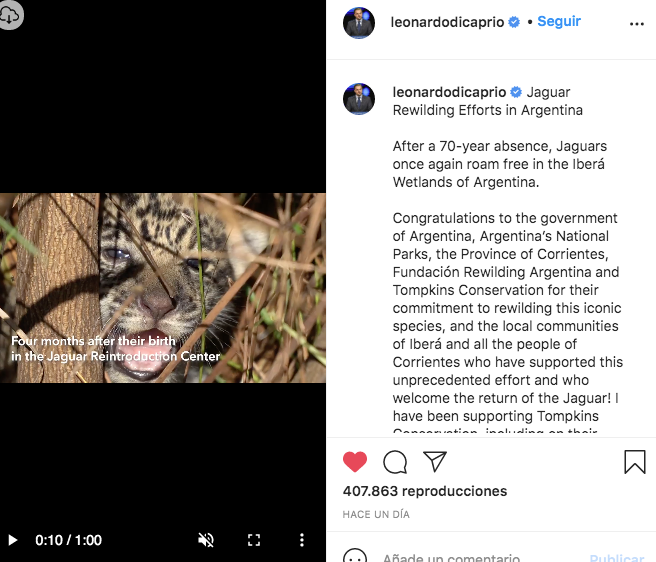Click Seguir to follow leonardodicaprio

[559, 21]
